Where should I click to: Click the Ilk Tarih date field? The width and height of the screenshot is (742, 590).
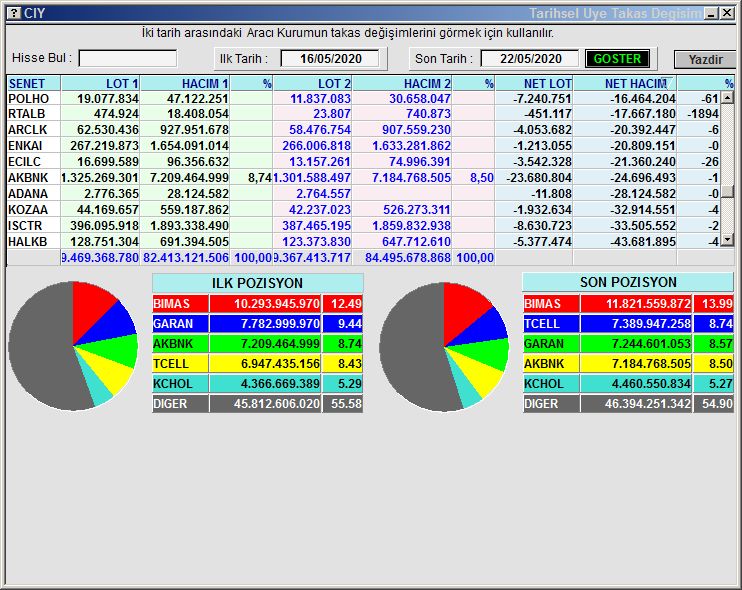tap(330, 59)
